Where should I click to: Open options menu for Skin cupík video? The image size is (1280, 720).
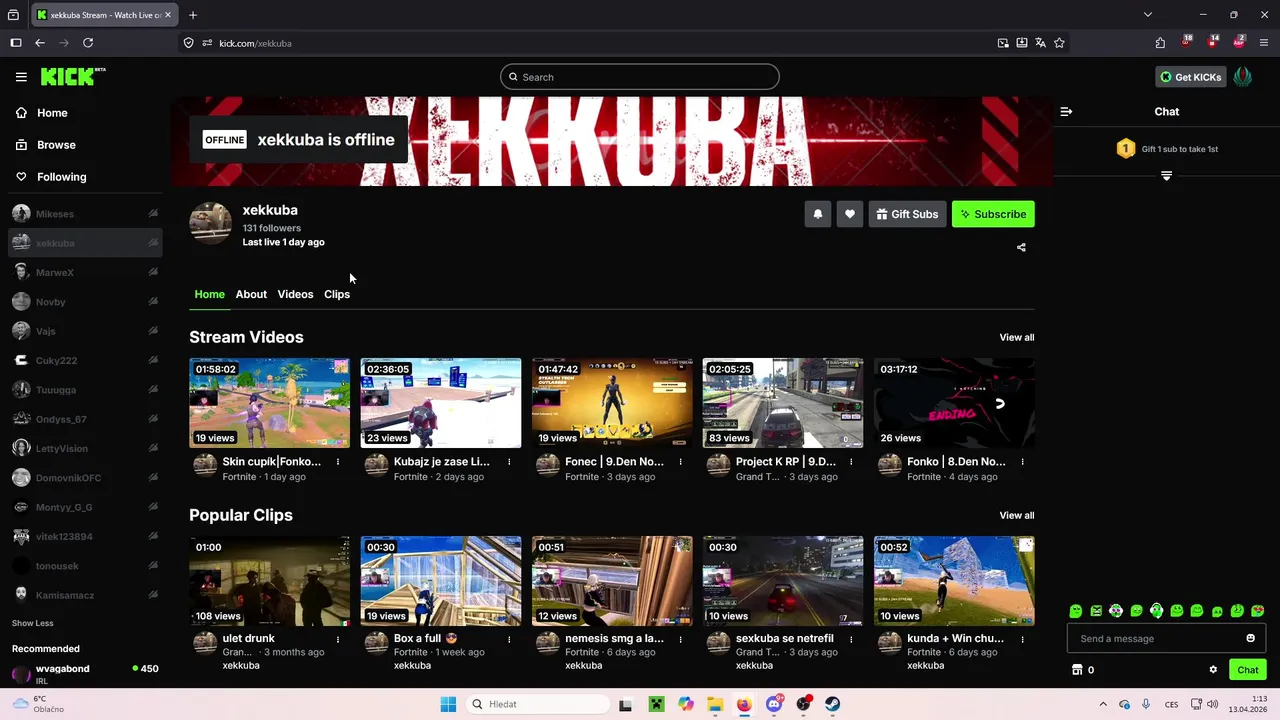pos(338,462)
